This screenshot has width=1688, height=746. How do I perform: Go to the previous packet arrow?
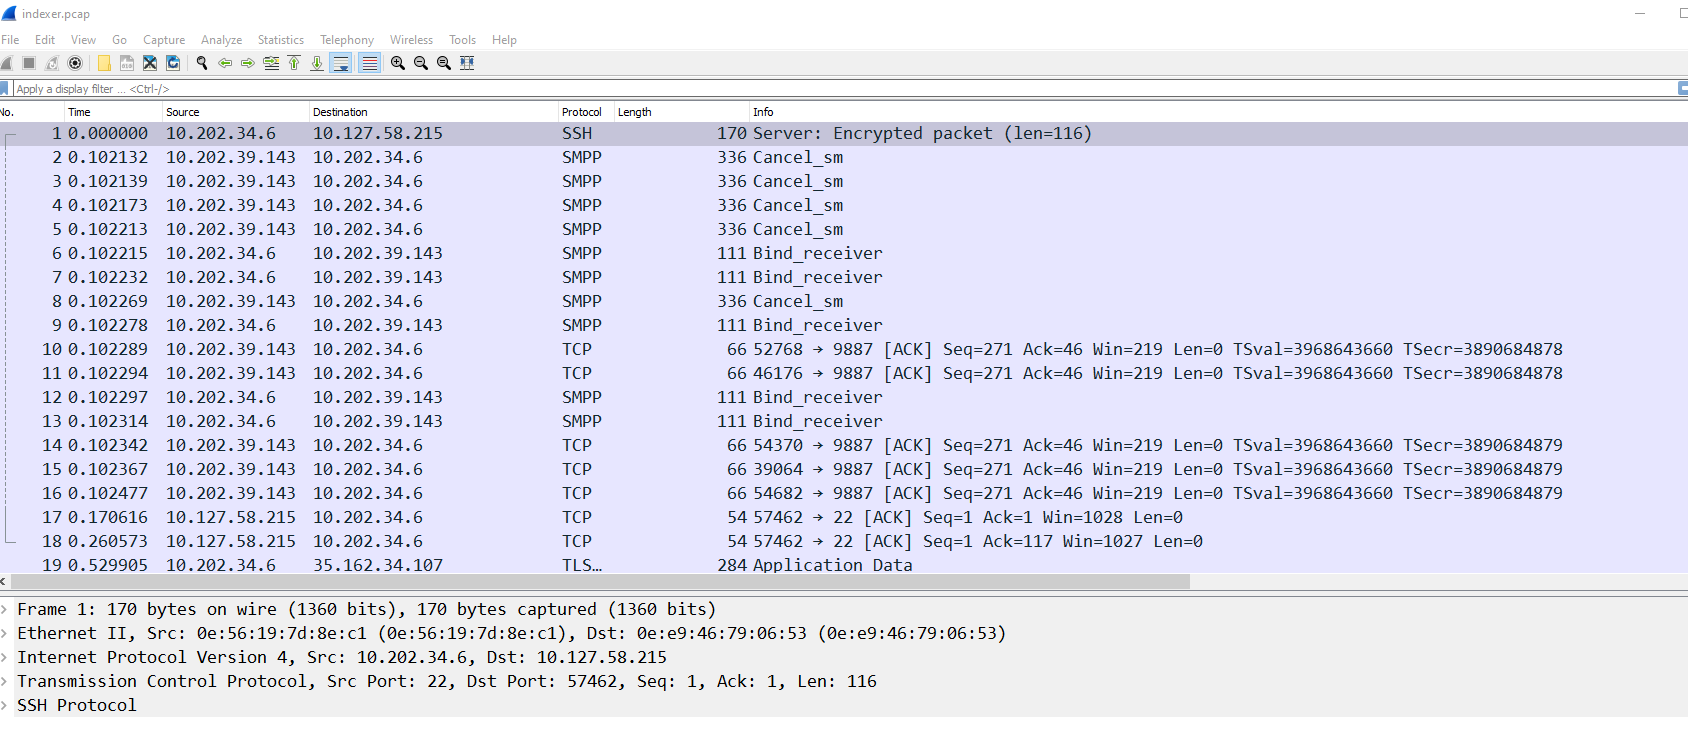pos(225,63)
